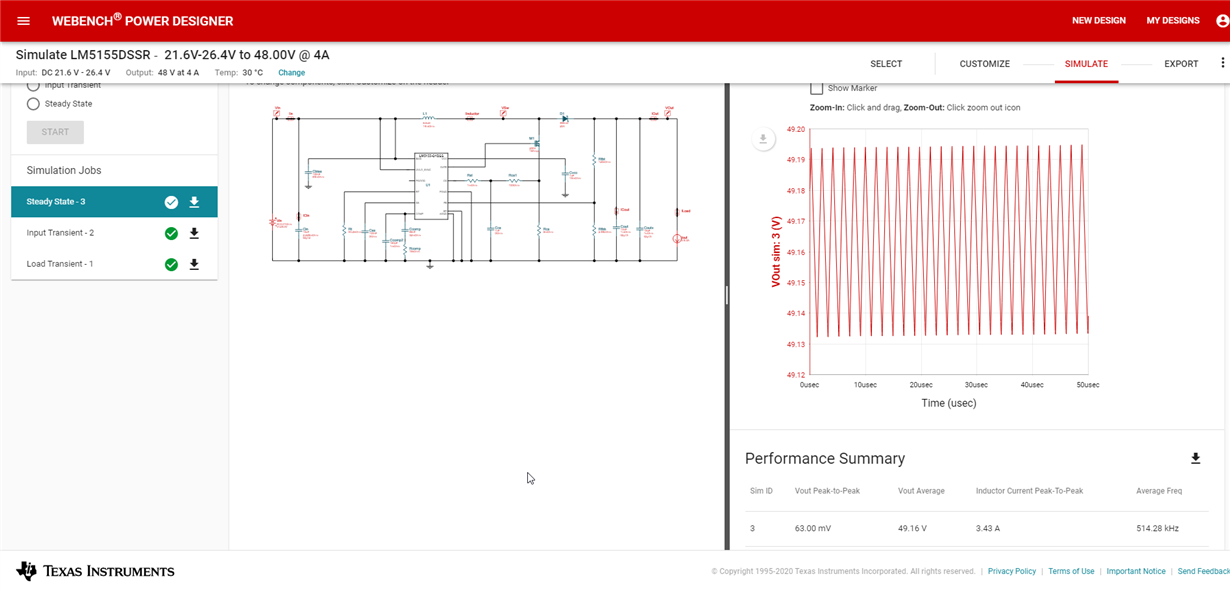This screenshot has width=1230, height=590.
Task: Switch to the SIMULATE tab
Action: [x=1086, y=64]
